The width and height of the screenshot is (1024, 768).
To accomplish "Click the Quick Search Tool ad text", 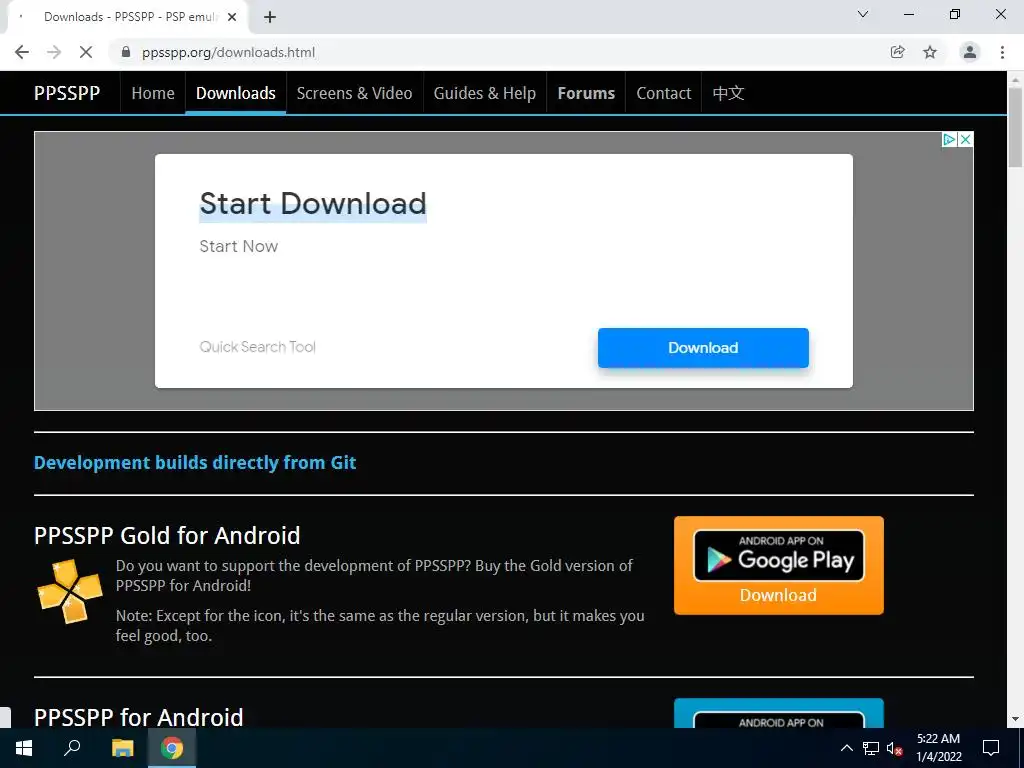I will pyautogui.click(x=257, y=347).
